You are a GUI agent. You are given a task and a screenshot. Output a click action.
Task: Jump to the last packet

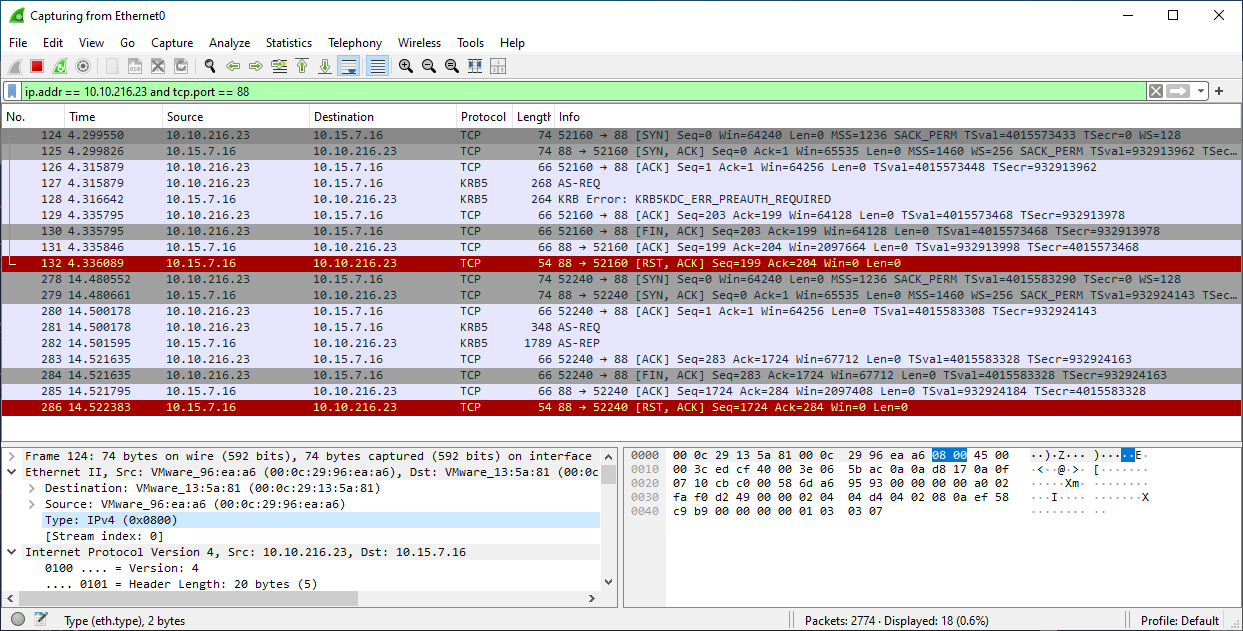click(325, 66)
